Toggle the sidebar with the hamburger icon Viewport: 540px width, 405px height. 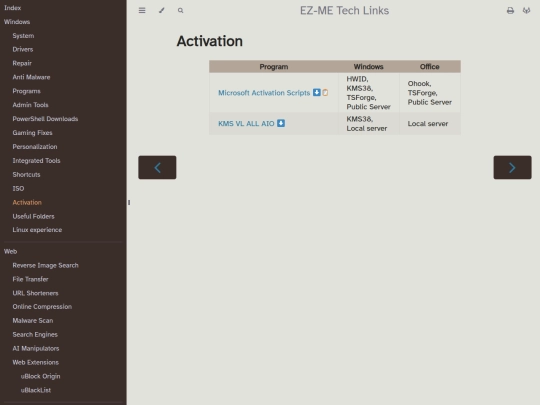(x=142, y=10)
